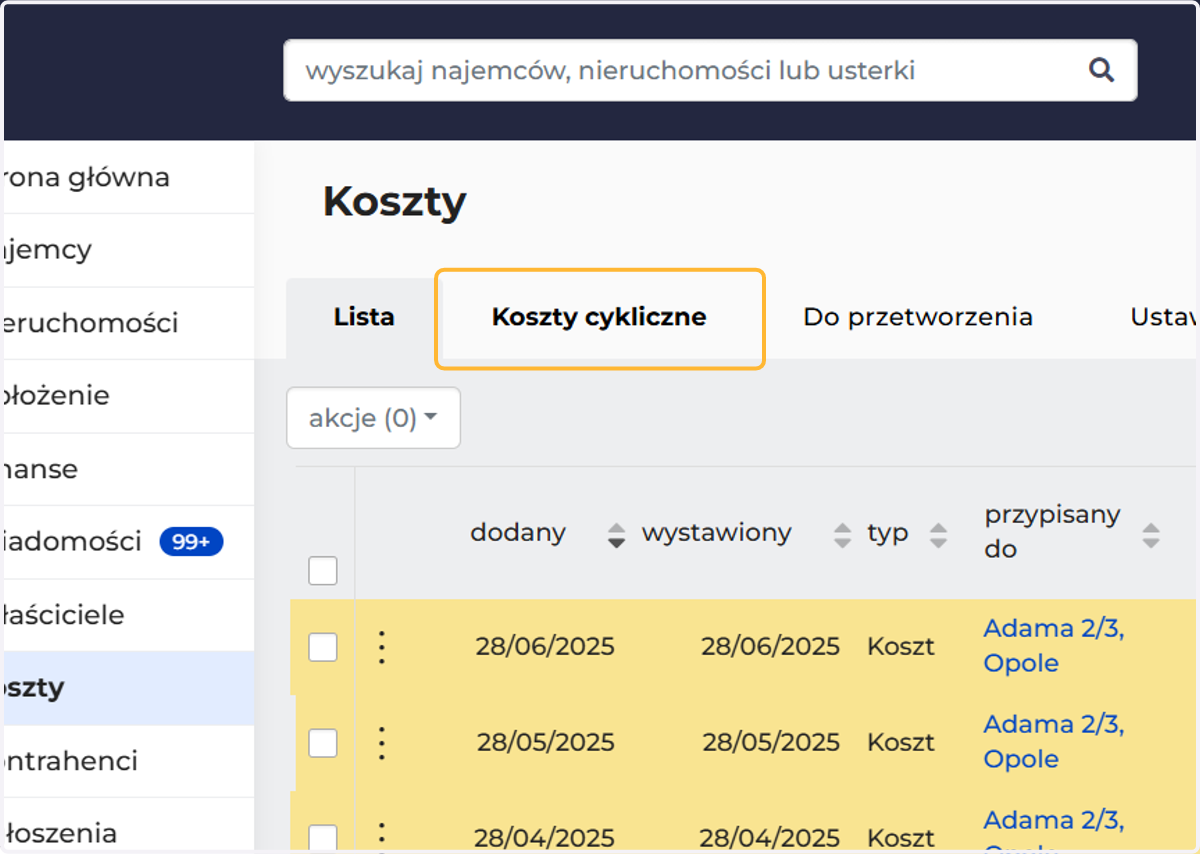
Task: Select Koszty in the sidebar
Action: point(129,688)
